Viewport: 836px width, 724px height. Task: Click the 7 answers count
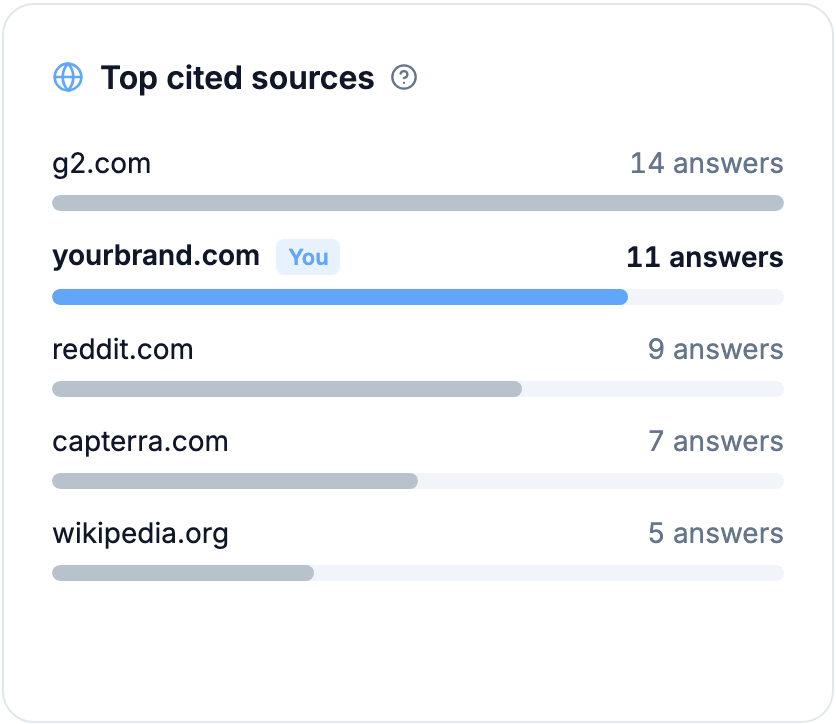pos(716,441)
